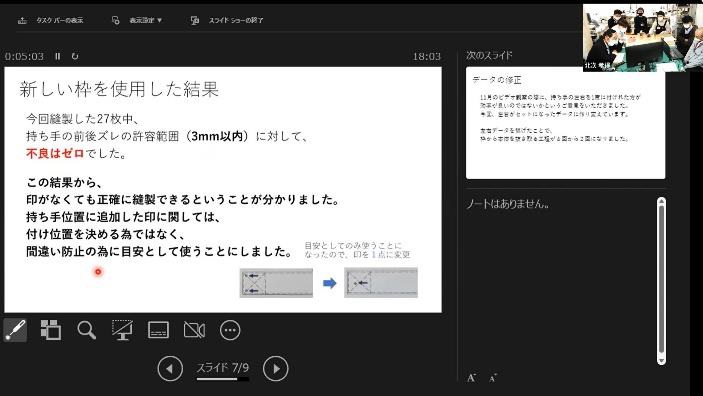703x396 pixels.
Task: Click the 次のスライド label
Action: click(489, 55)
